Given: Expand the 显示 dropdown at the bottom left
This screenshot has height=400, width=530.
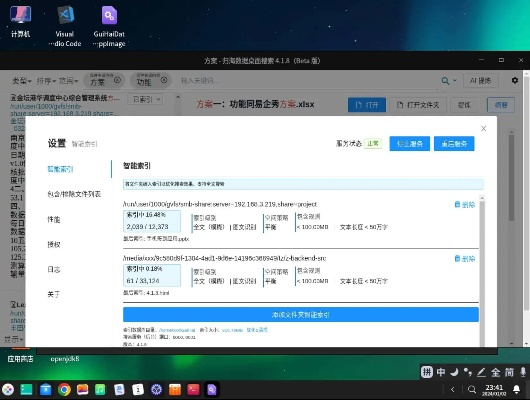Looking at the screenshot, I should (x=14, y=339).
